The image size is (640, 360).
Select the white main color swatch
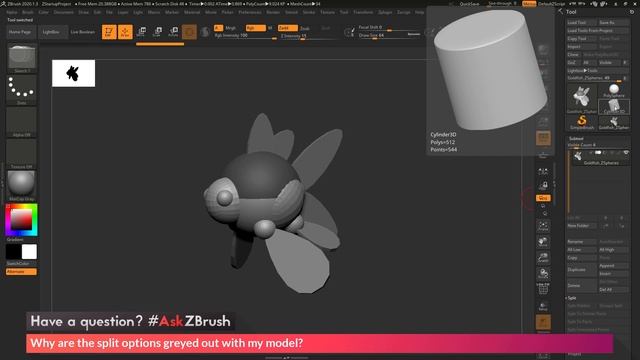[29, 252]
